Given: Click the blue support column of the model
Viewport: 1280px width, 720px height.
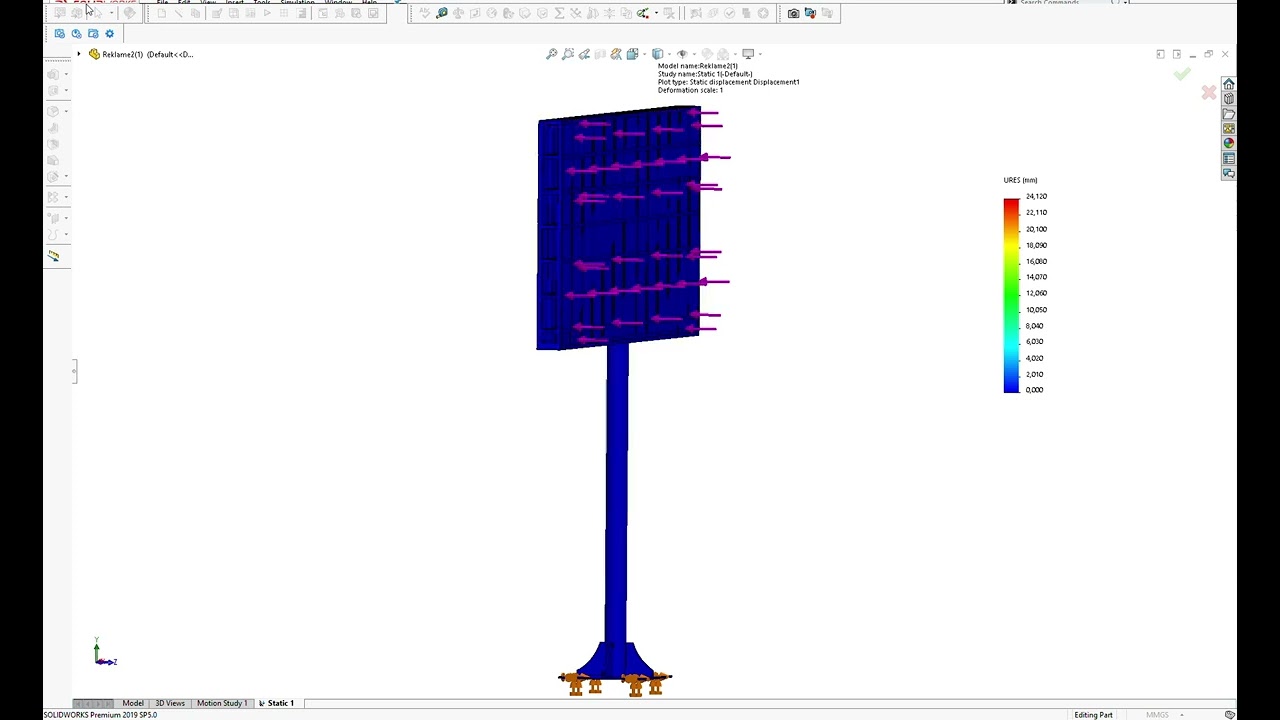Looking at the screenshot, I should pos(617,495).
